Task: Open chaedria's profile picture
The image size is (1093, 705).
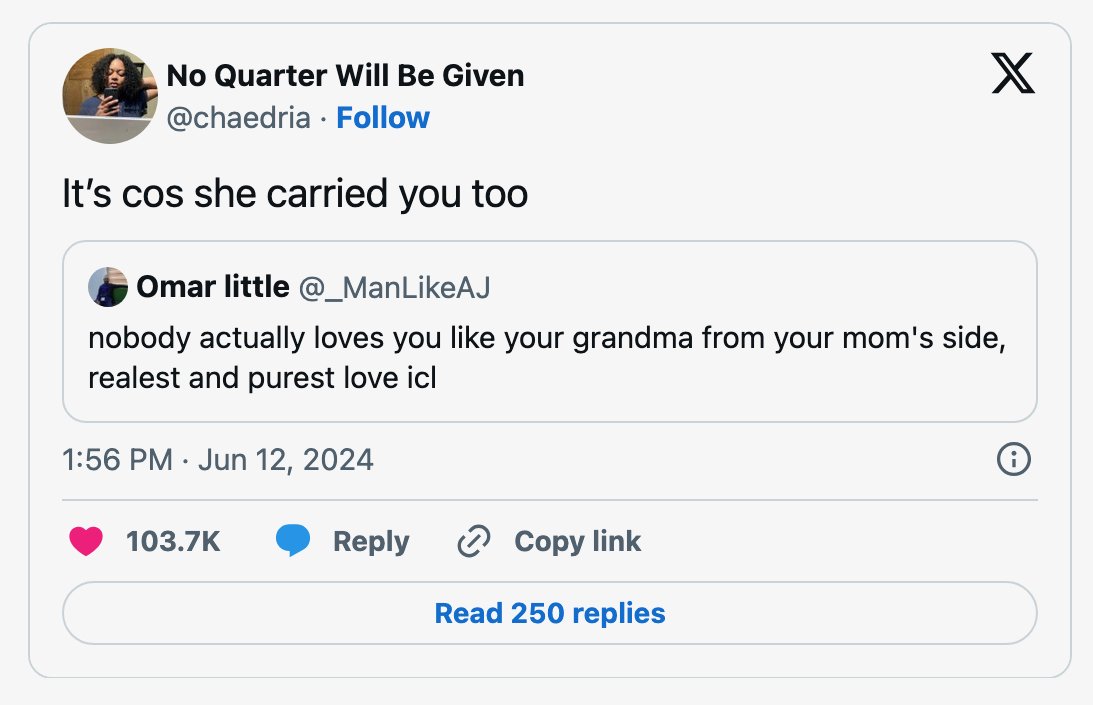Action: pos(110,96)
